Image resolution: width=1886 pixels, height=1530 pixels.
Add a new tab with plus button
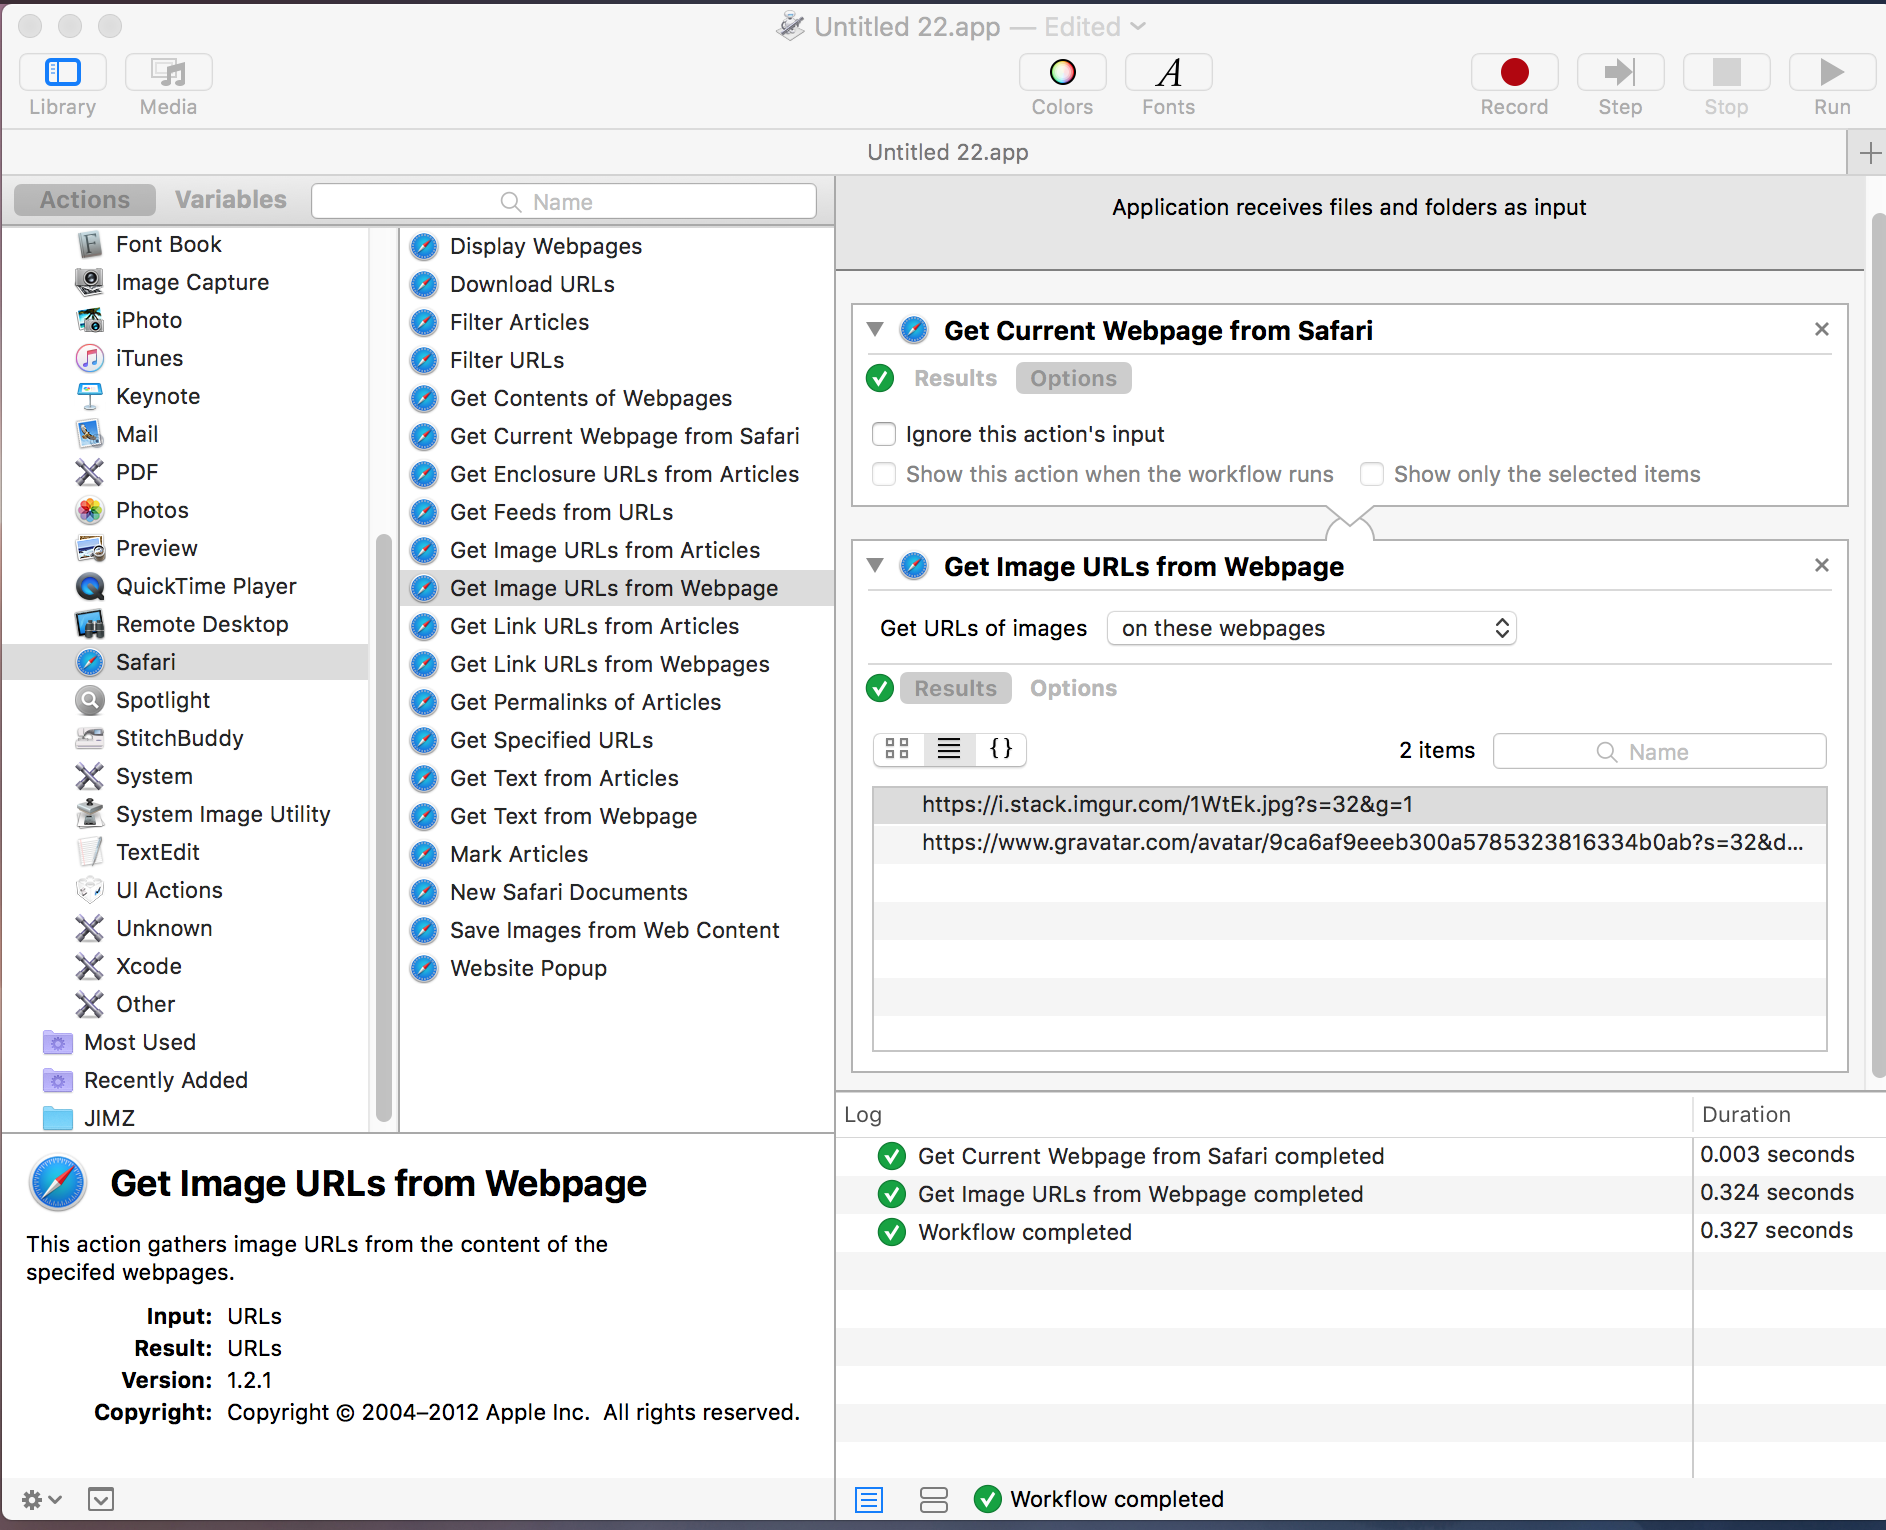[1869, 153]
